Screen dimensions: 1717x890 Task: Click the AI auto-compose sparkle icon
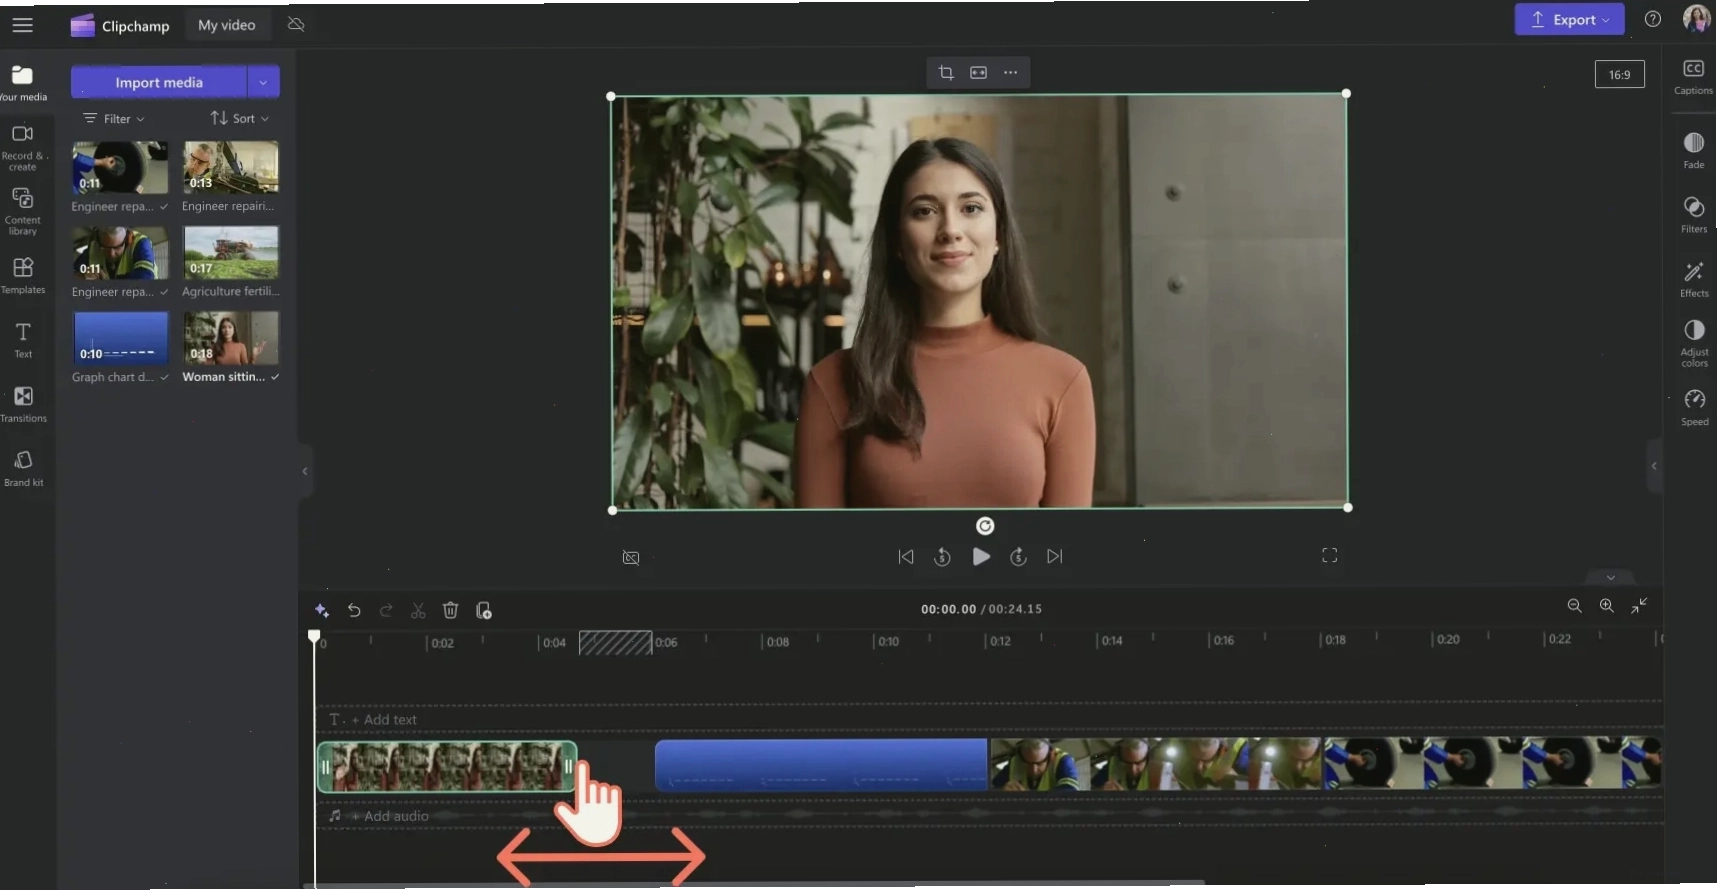(321, 610)
